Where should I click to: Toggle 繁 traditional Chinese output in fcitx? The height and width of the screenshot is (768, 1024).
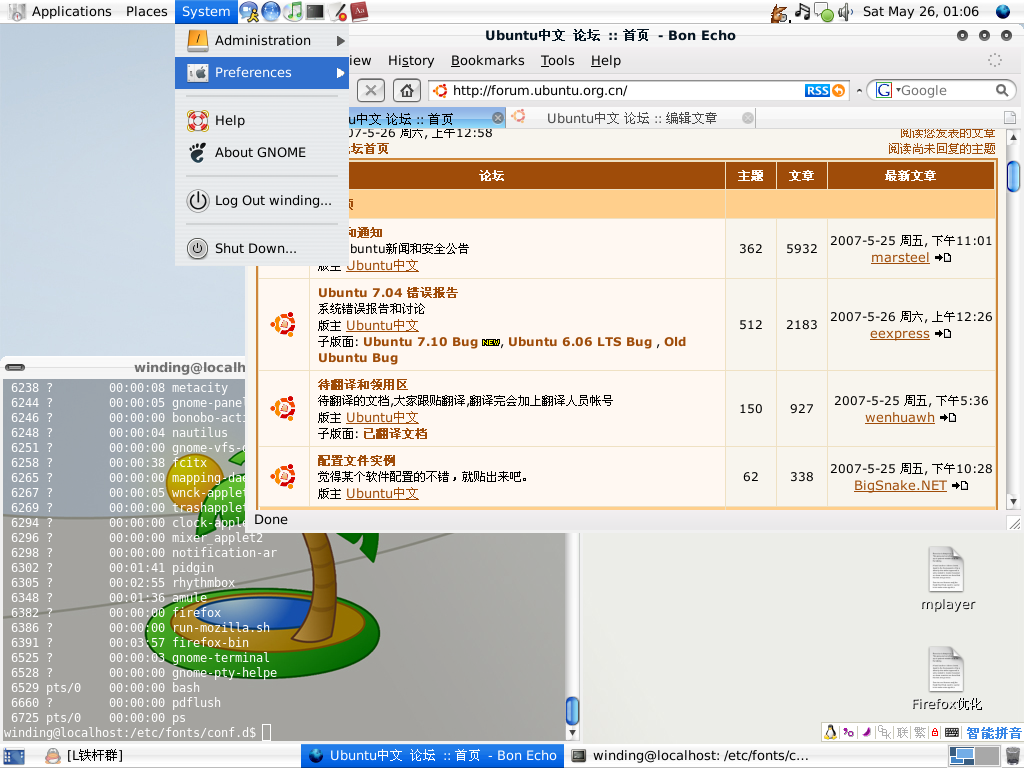(x=920, y=732)
